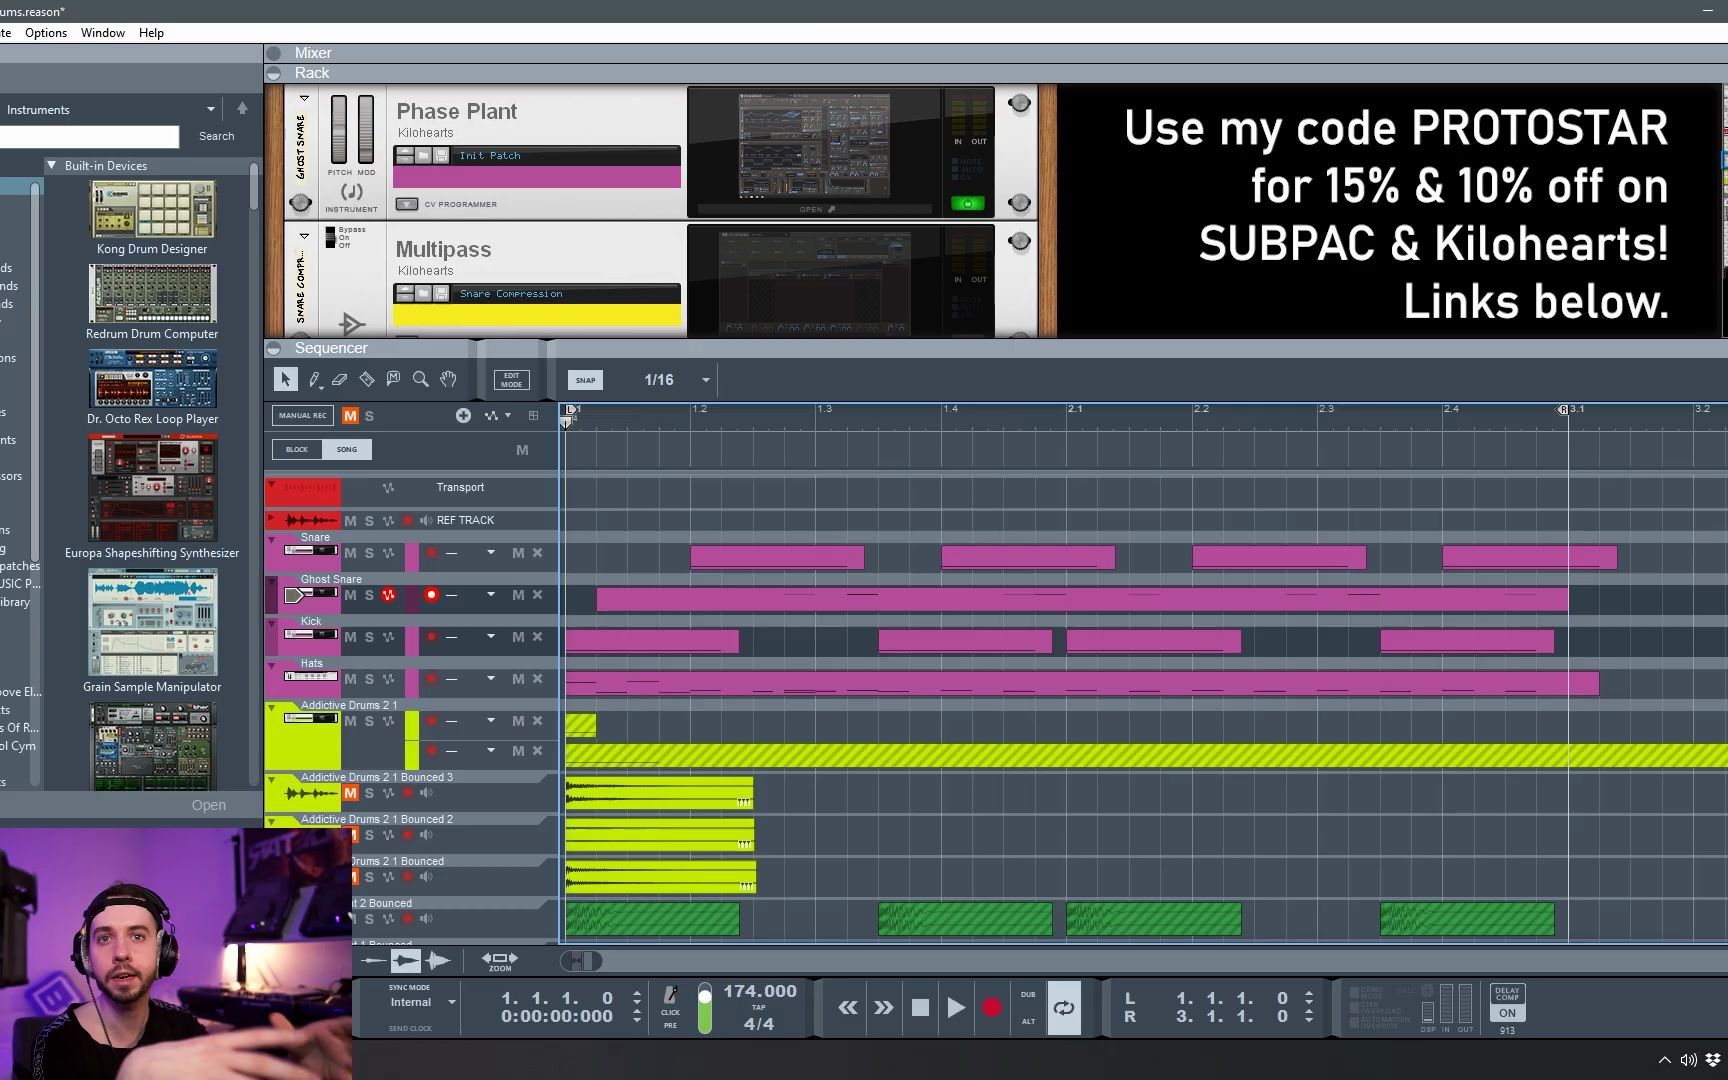Toggle Manual Rec in the sequencer
This screenshot has width=1728, height=1080.
(x=302, y=415)
